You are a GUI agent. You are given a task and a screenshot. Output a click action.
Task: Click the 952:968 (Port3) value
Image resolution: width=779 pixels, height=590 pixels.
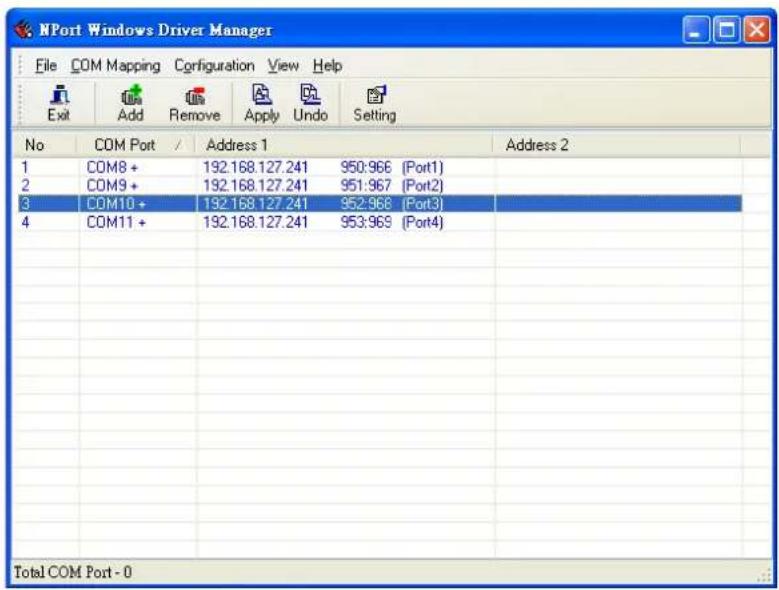coord(392,204)
